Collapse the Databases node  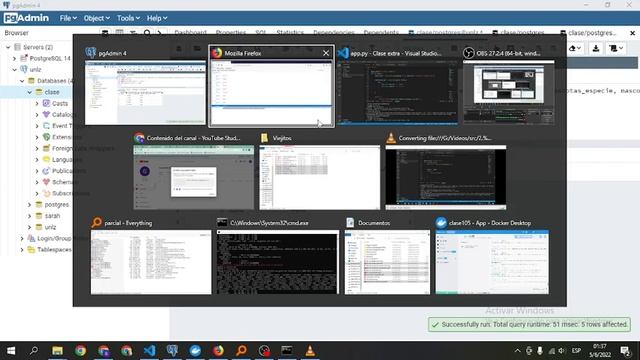(22, 81)
